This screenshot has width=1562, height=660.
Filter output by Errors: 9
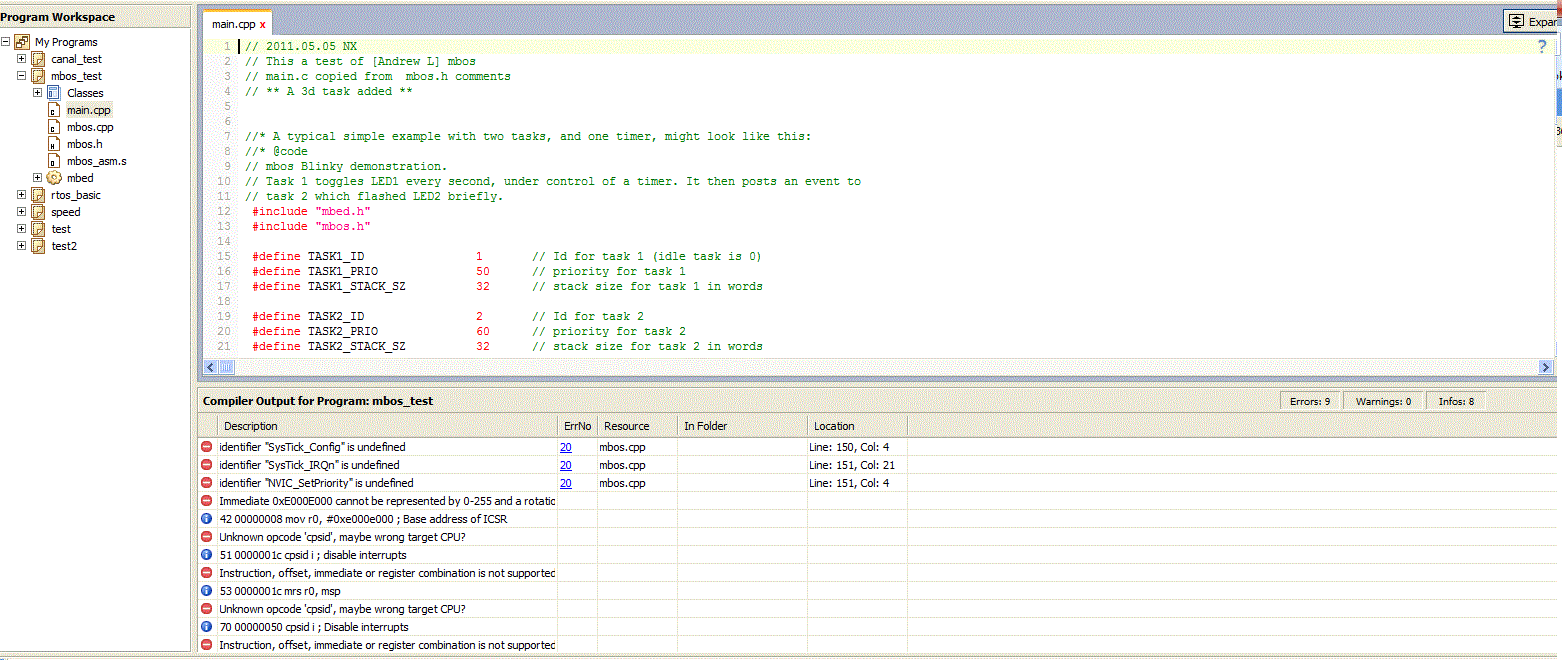[x=1309, y=401]
